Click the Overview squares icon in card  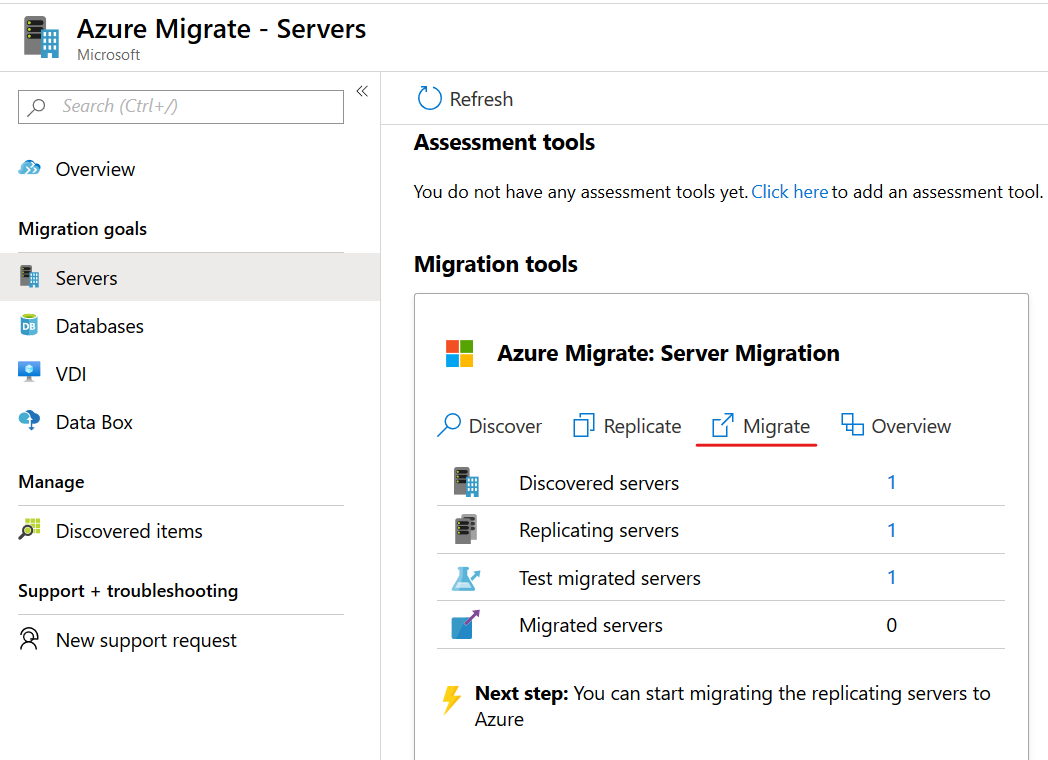(x=852, y=424)
